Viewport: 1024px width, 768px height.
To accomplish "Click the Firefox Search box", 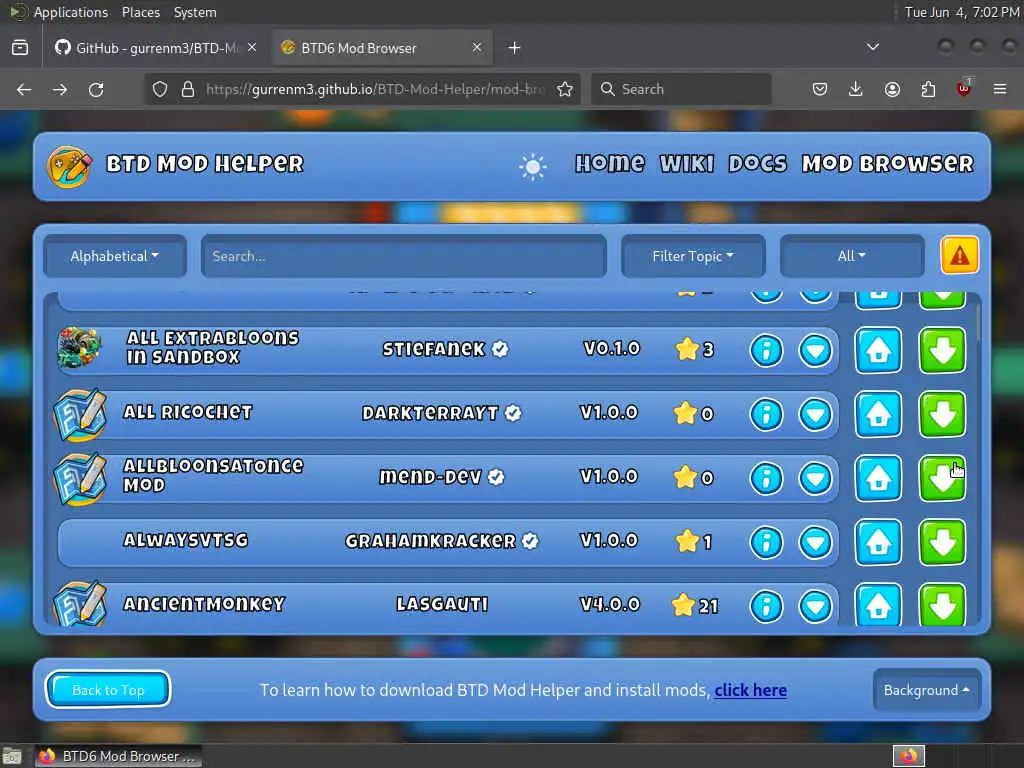I will pos(681,89).
